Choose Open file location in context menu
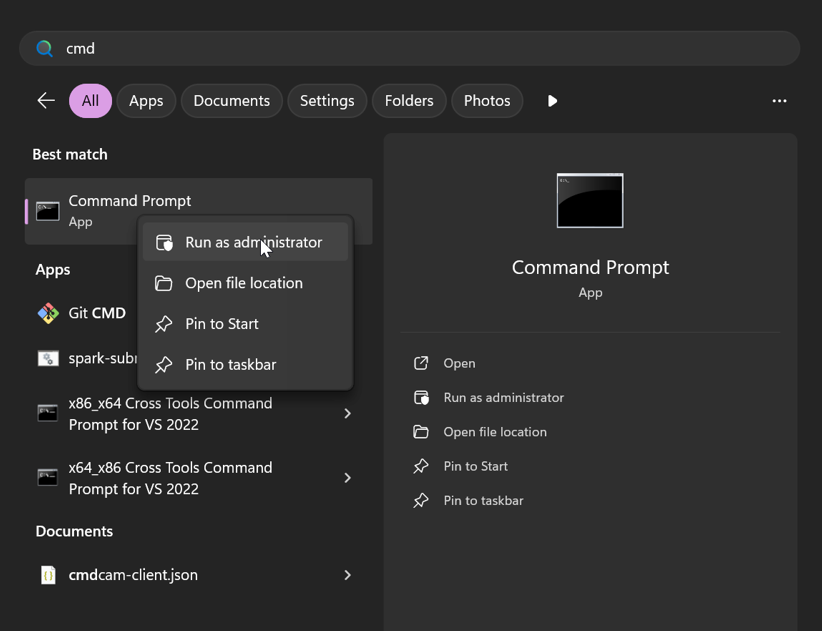 (244, 283)
